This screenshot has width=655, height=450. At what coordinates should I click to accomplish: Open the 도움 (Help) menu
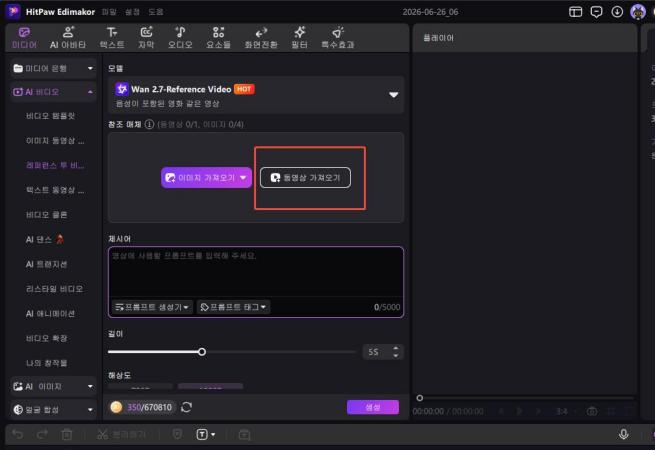[156, 12]
